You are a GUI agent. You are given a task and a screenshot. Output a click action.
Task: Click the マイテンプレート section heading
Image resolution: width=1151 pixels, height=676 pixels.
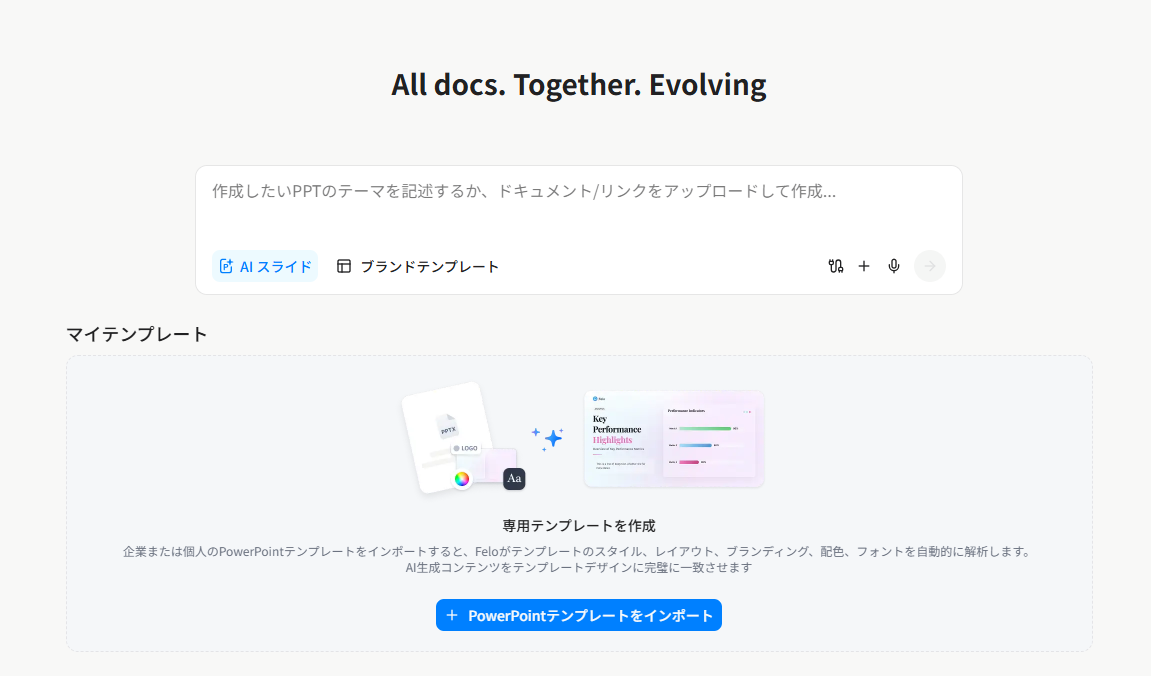click(x=136, y=334)
